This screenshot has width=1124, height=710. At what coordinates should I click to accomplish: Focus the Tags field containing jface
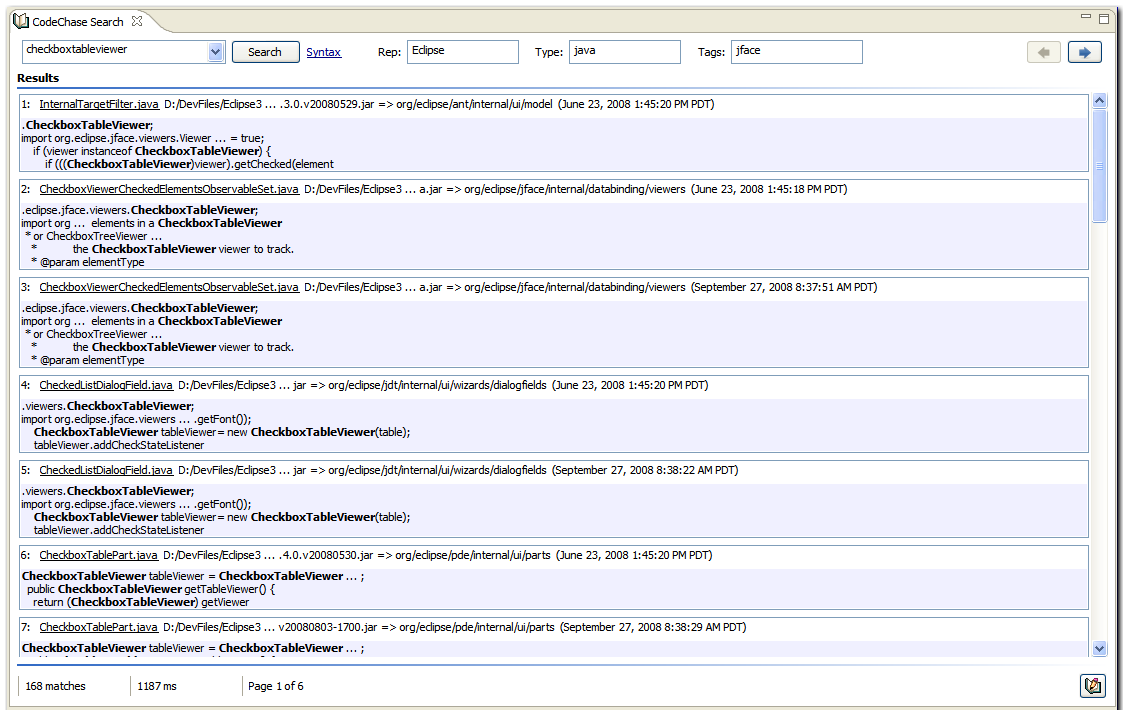[796, 52]
